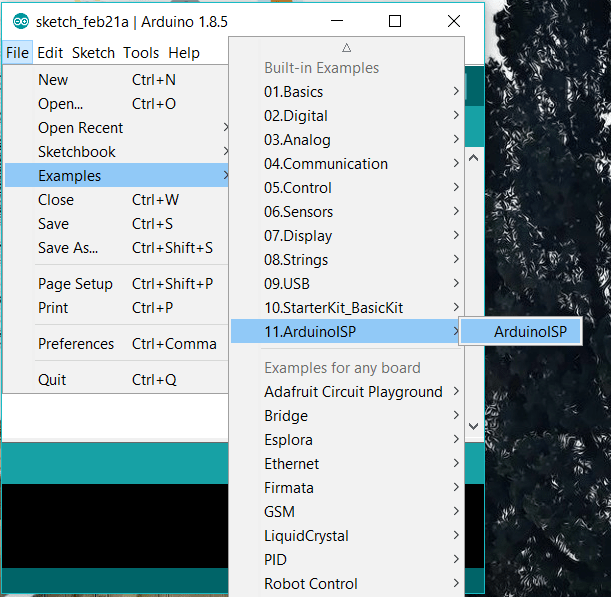Choose Open... in File menu

pyautogui.click(x=117, y=104)
